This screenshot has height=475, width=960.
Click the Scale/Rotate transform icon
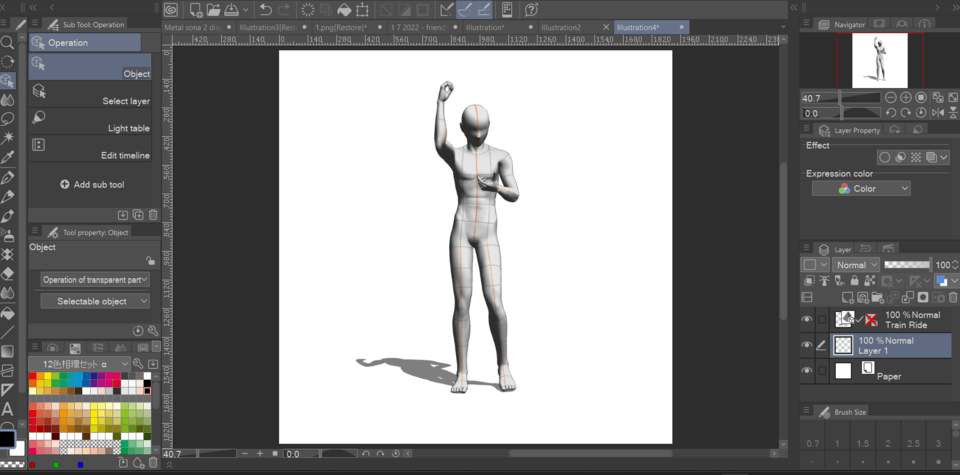click(362, 9)
